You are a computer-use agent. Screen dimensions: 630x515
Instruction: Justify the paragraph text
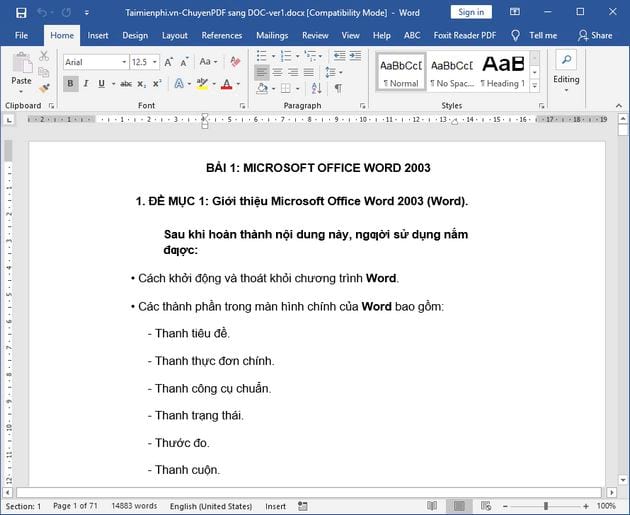pos(309,72)
